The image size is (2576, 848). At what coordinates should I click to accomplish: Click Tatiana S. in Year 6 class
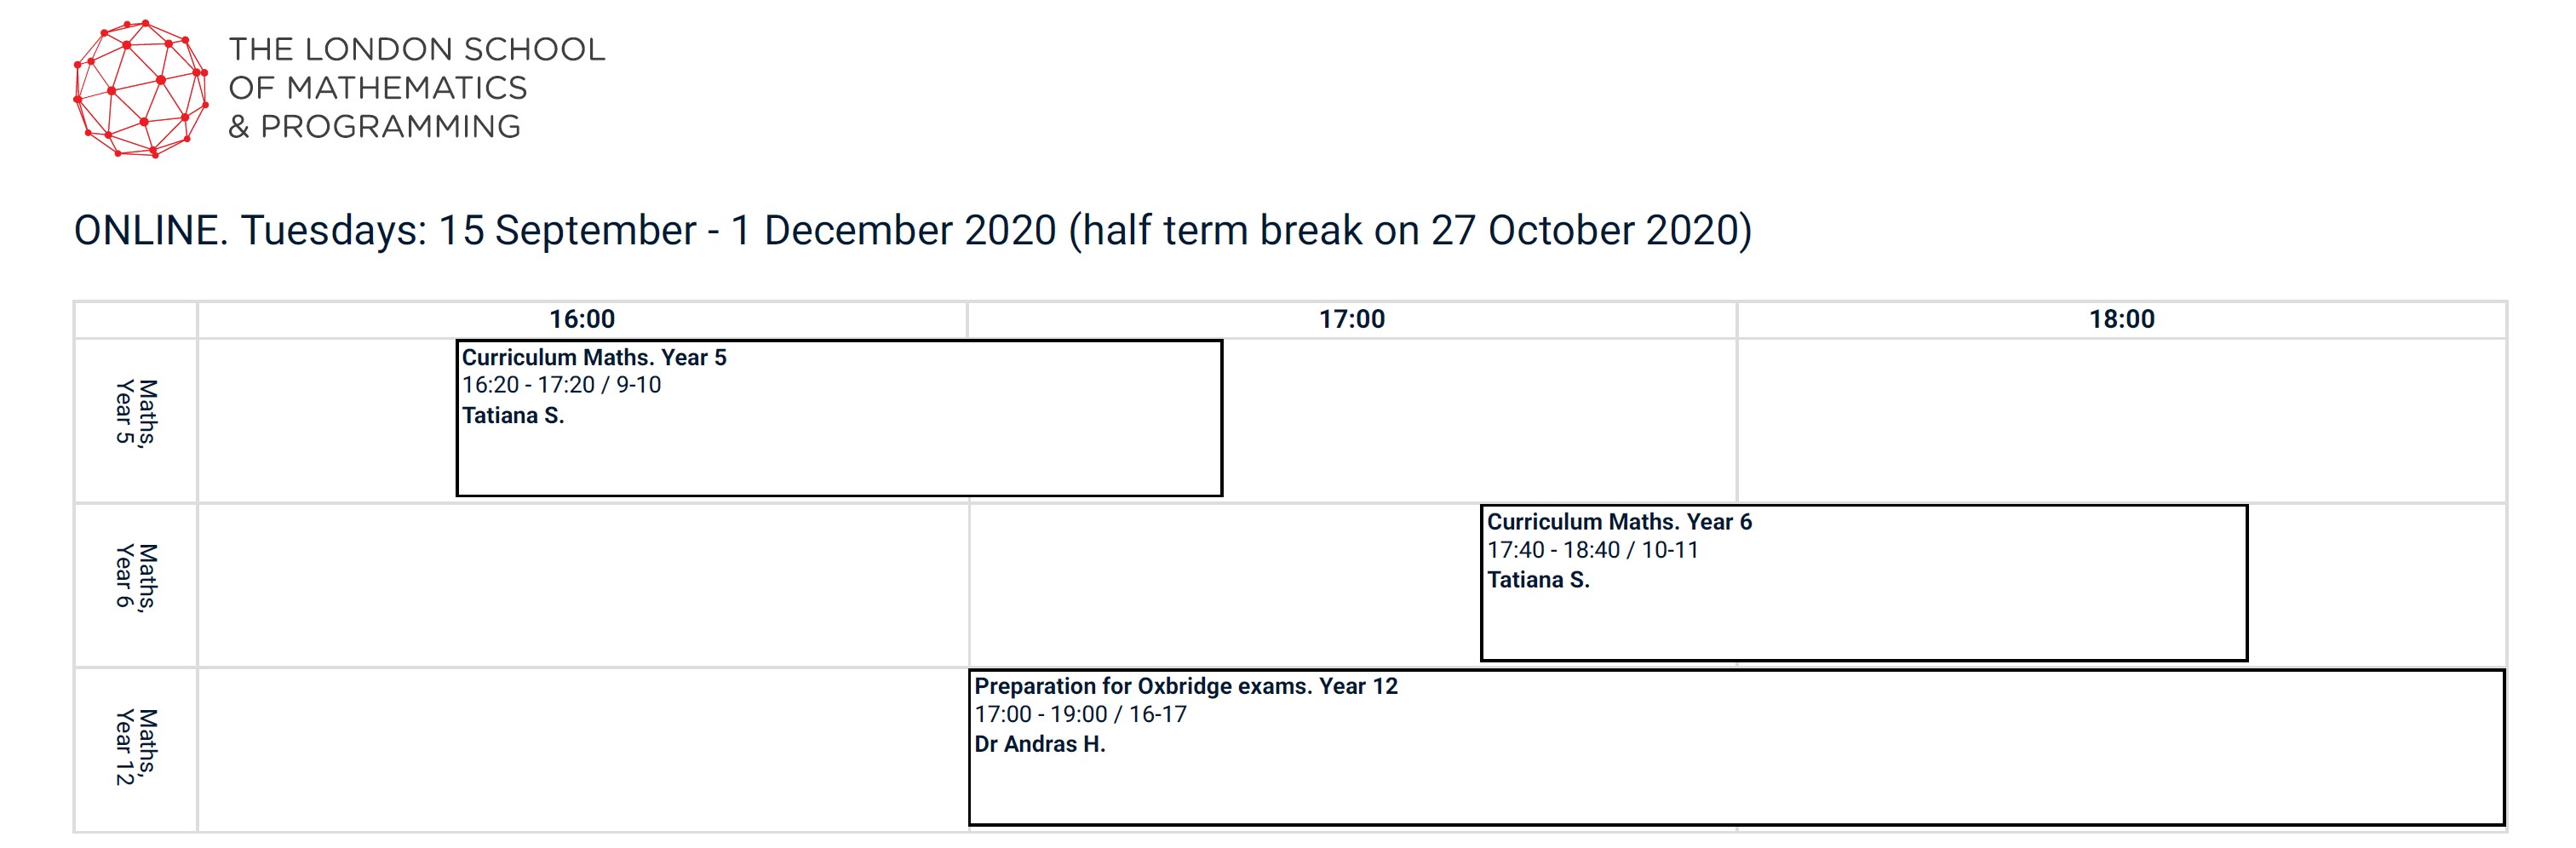(1538, 580)
